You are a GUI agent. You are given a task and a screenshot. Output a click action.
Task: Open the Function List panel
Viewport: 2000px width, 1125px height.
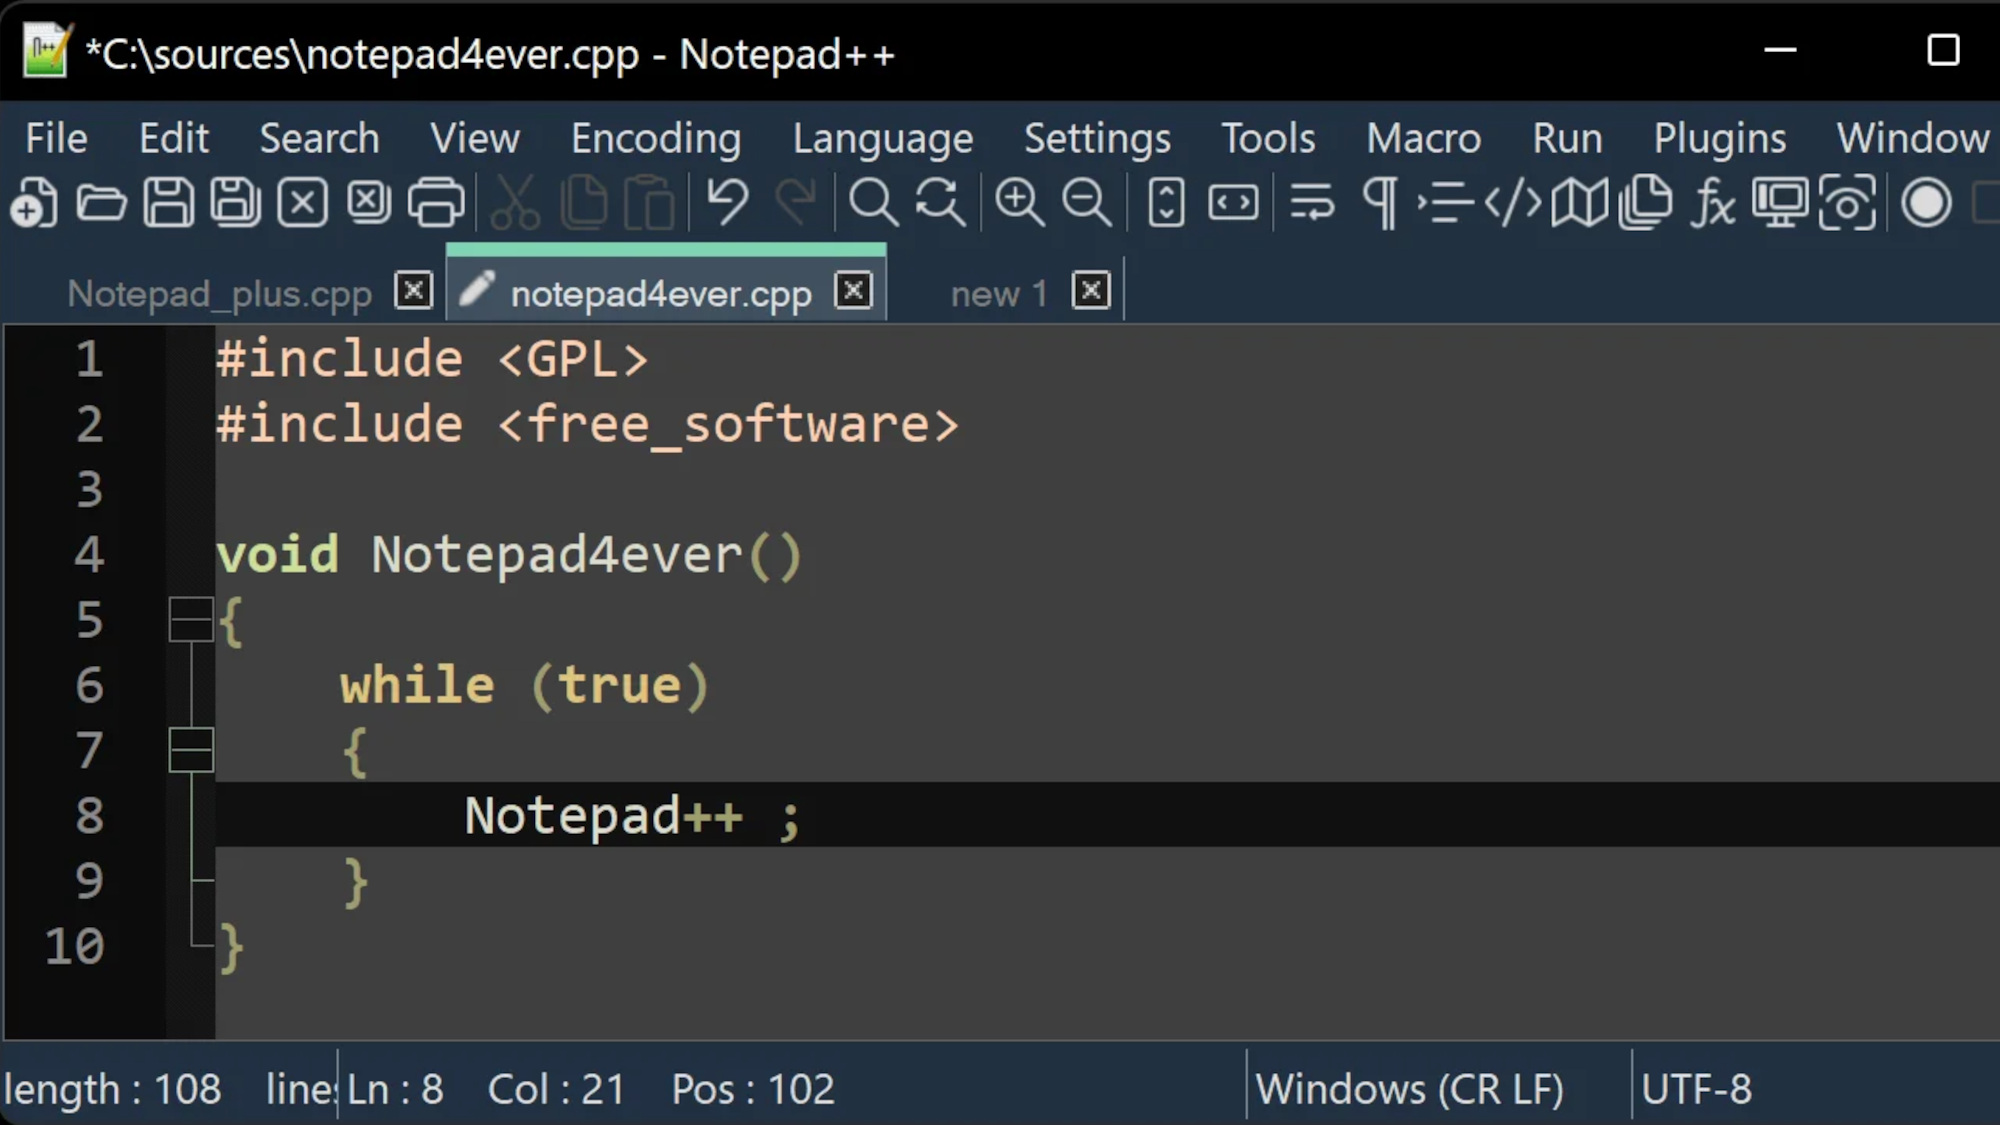[x=1712, y=203]
